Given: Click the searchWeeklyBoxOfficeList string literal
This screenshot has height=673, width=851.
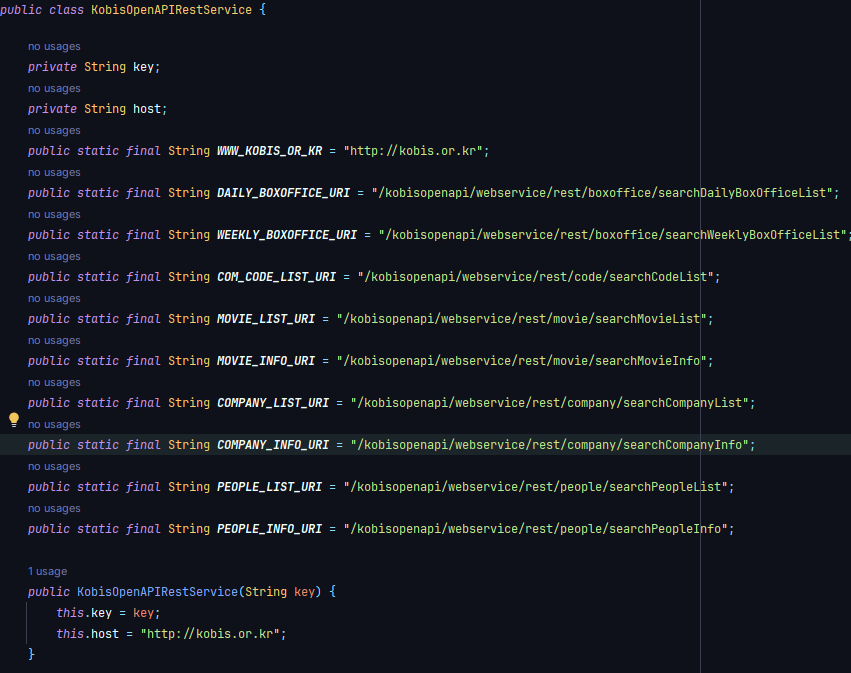Looking at the screenshot, I should tap(613, 235).
